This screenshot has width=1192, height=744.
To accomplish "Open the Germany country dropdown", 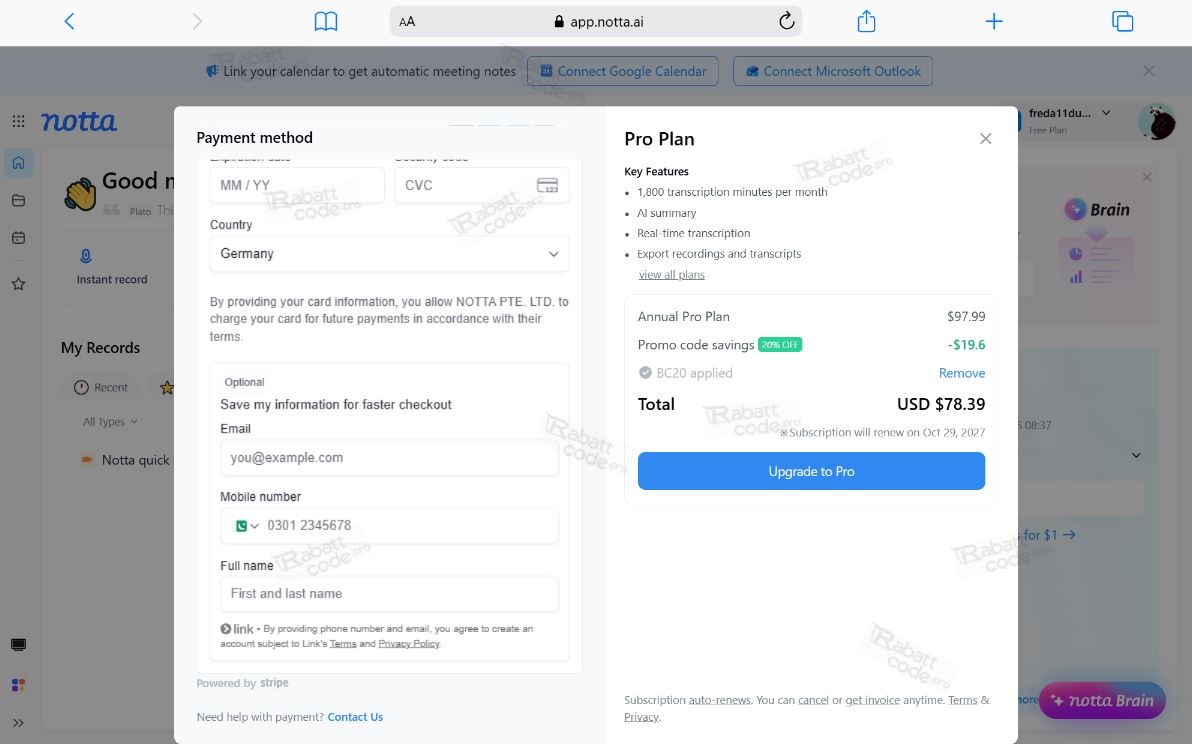I will click(x=389, y=254).
